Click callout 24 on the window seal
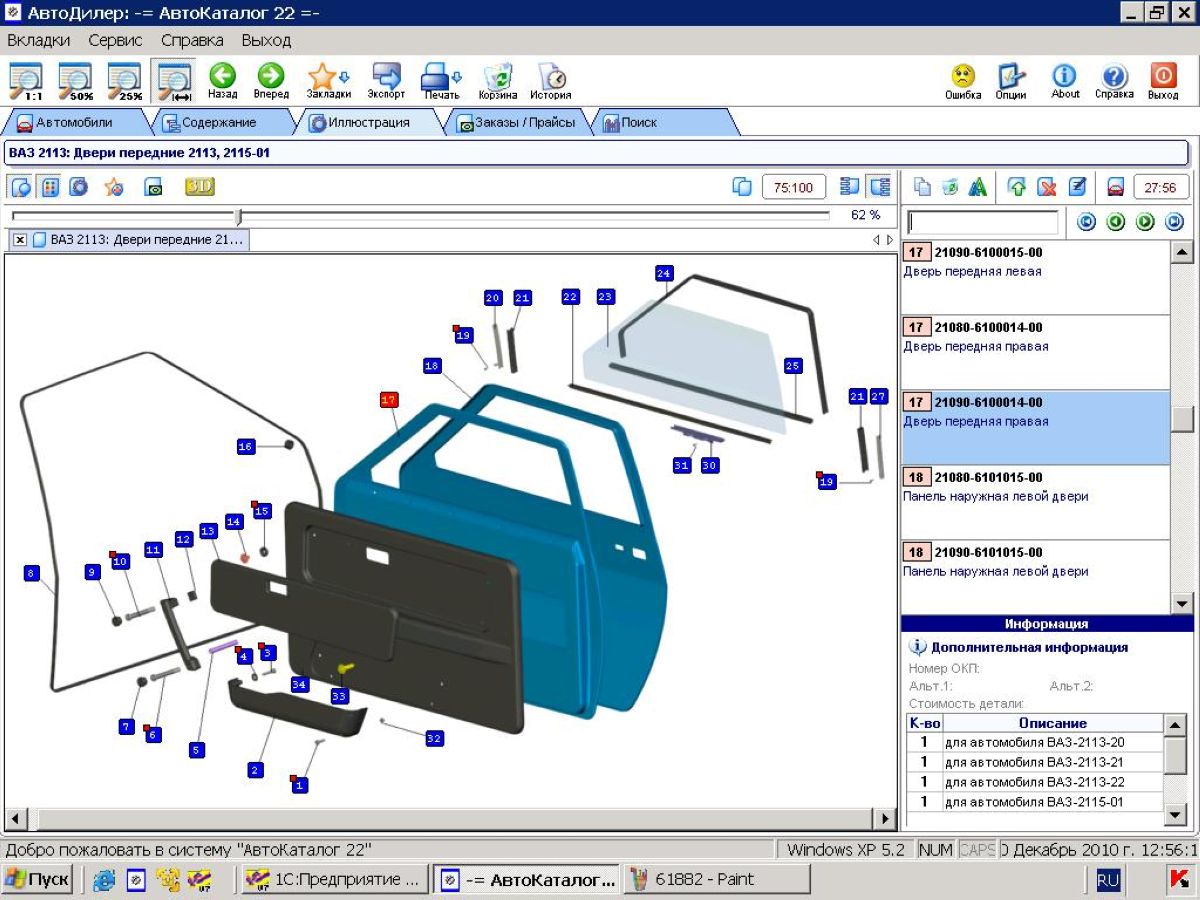 coord(664,273)
